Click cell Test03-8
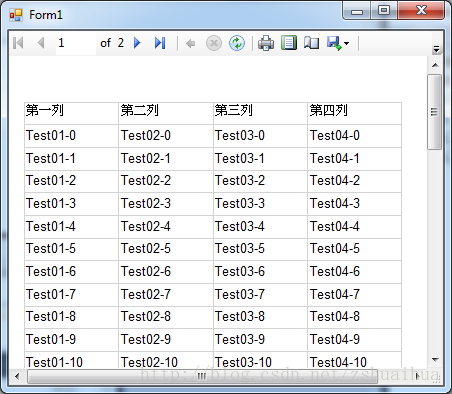This screenshot has width=452, height=394. click(260, 317)
